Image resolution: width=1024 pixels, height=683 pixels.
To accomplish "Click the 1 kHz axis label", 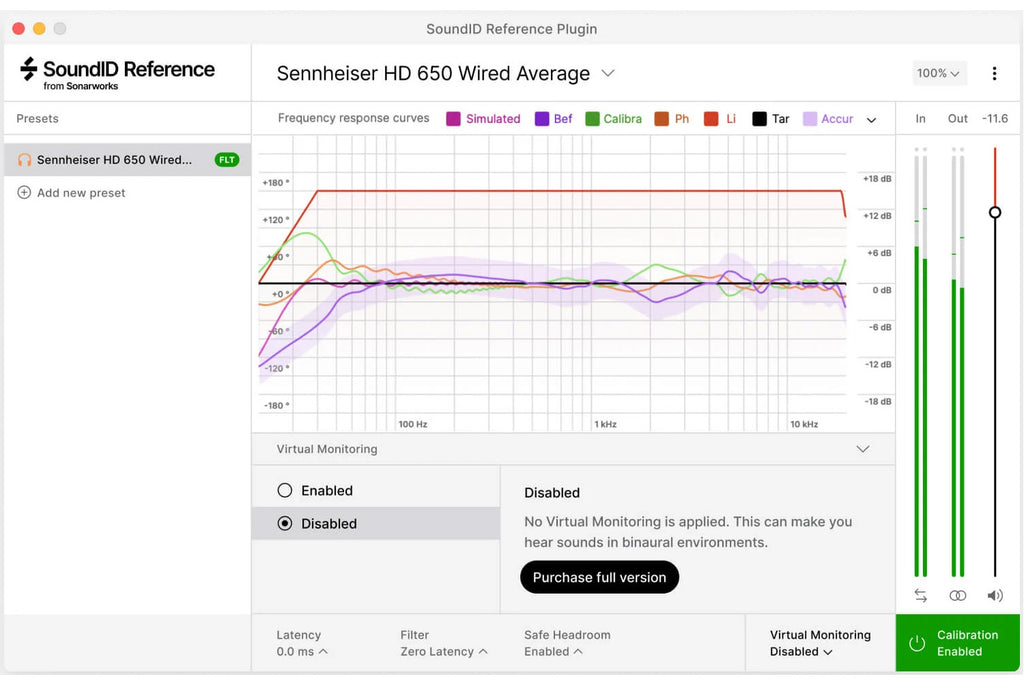I will tap(605, 424).
